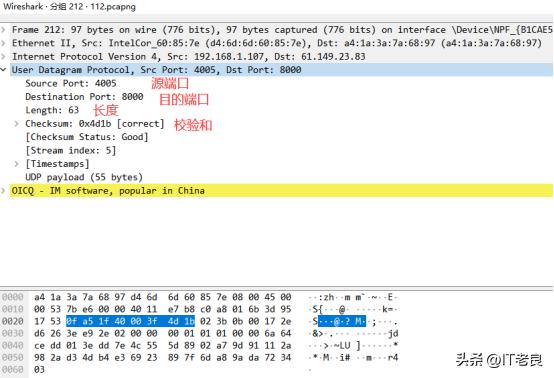Click hex offset 0010 row label
Viewport: 554px width, 378px height.
[13, 309]
